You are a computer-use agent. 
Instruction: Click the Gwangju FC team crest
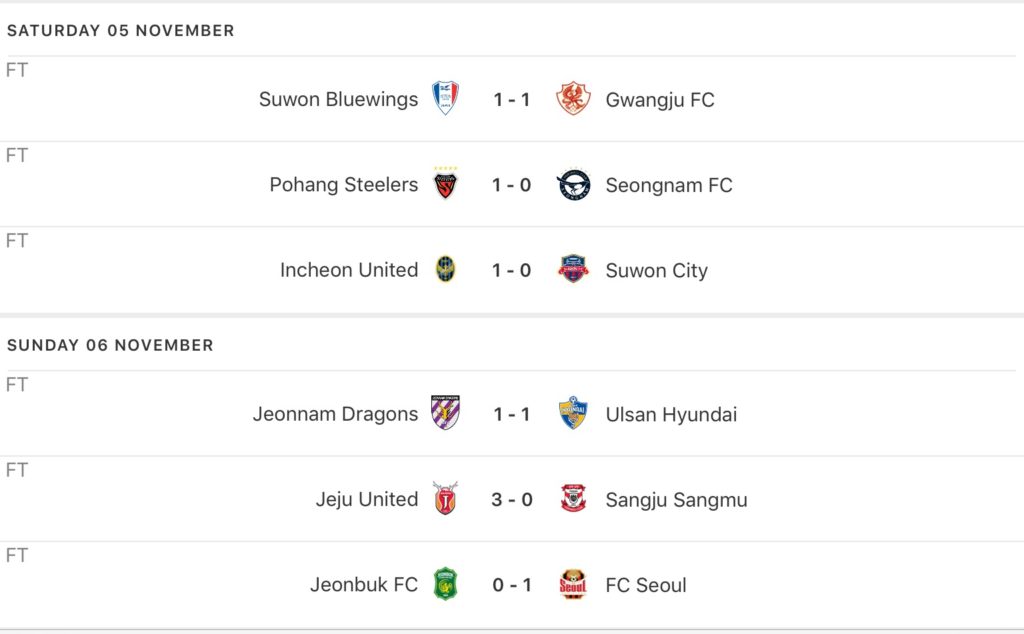click(x=573, y=99)
